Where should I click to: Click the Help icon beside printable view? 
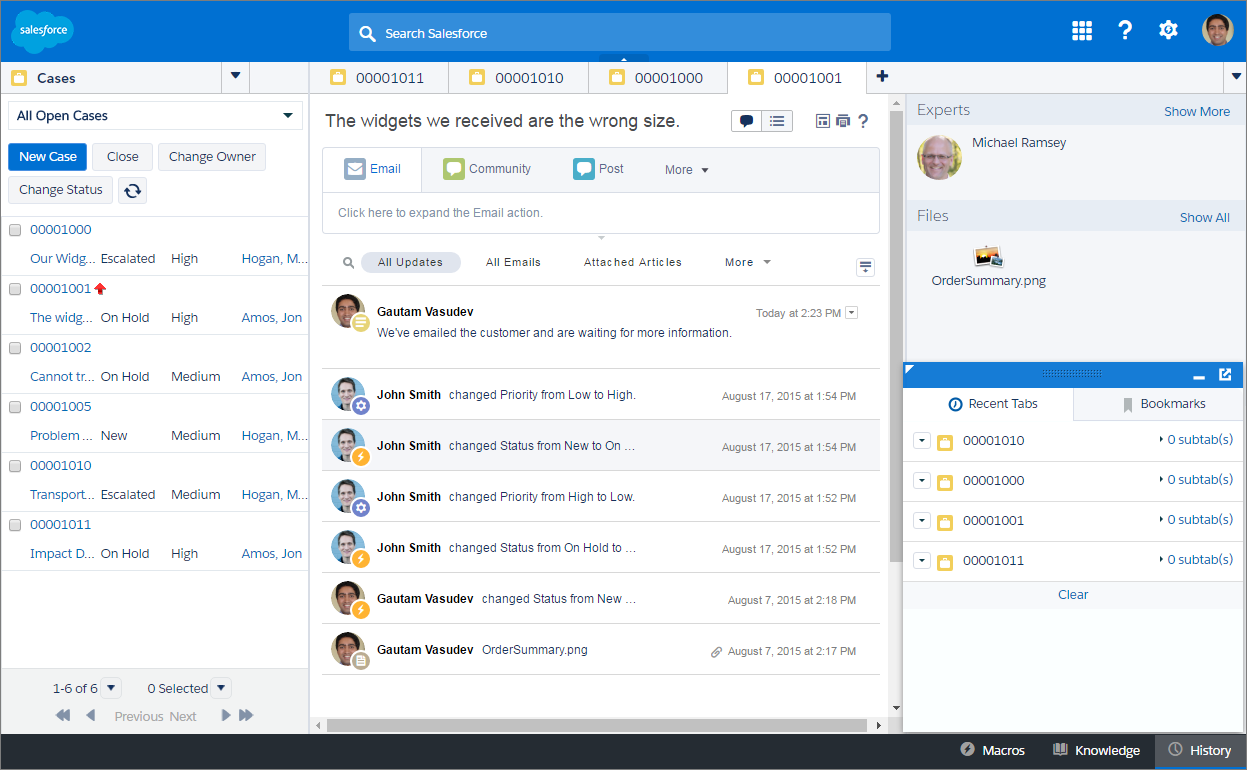point(864,120)
